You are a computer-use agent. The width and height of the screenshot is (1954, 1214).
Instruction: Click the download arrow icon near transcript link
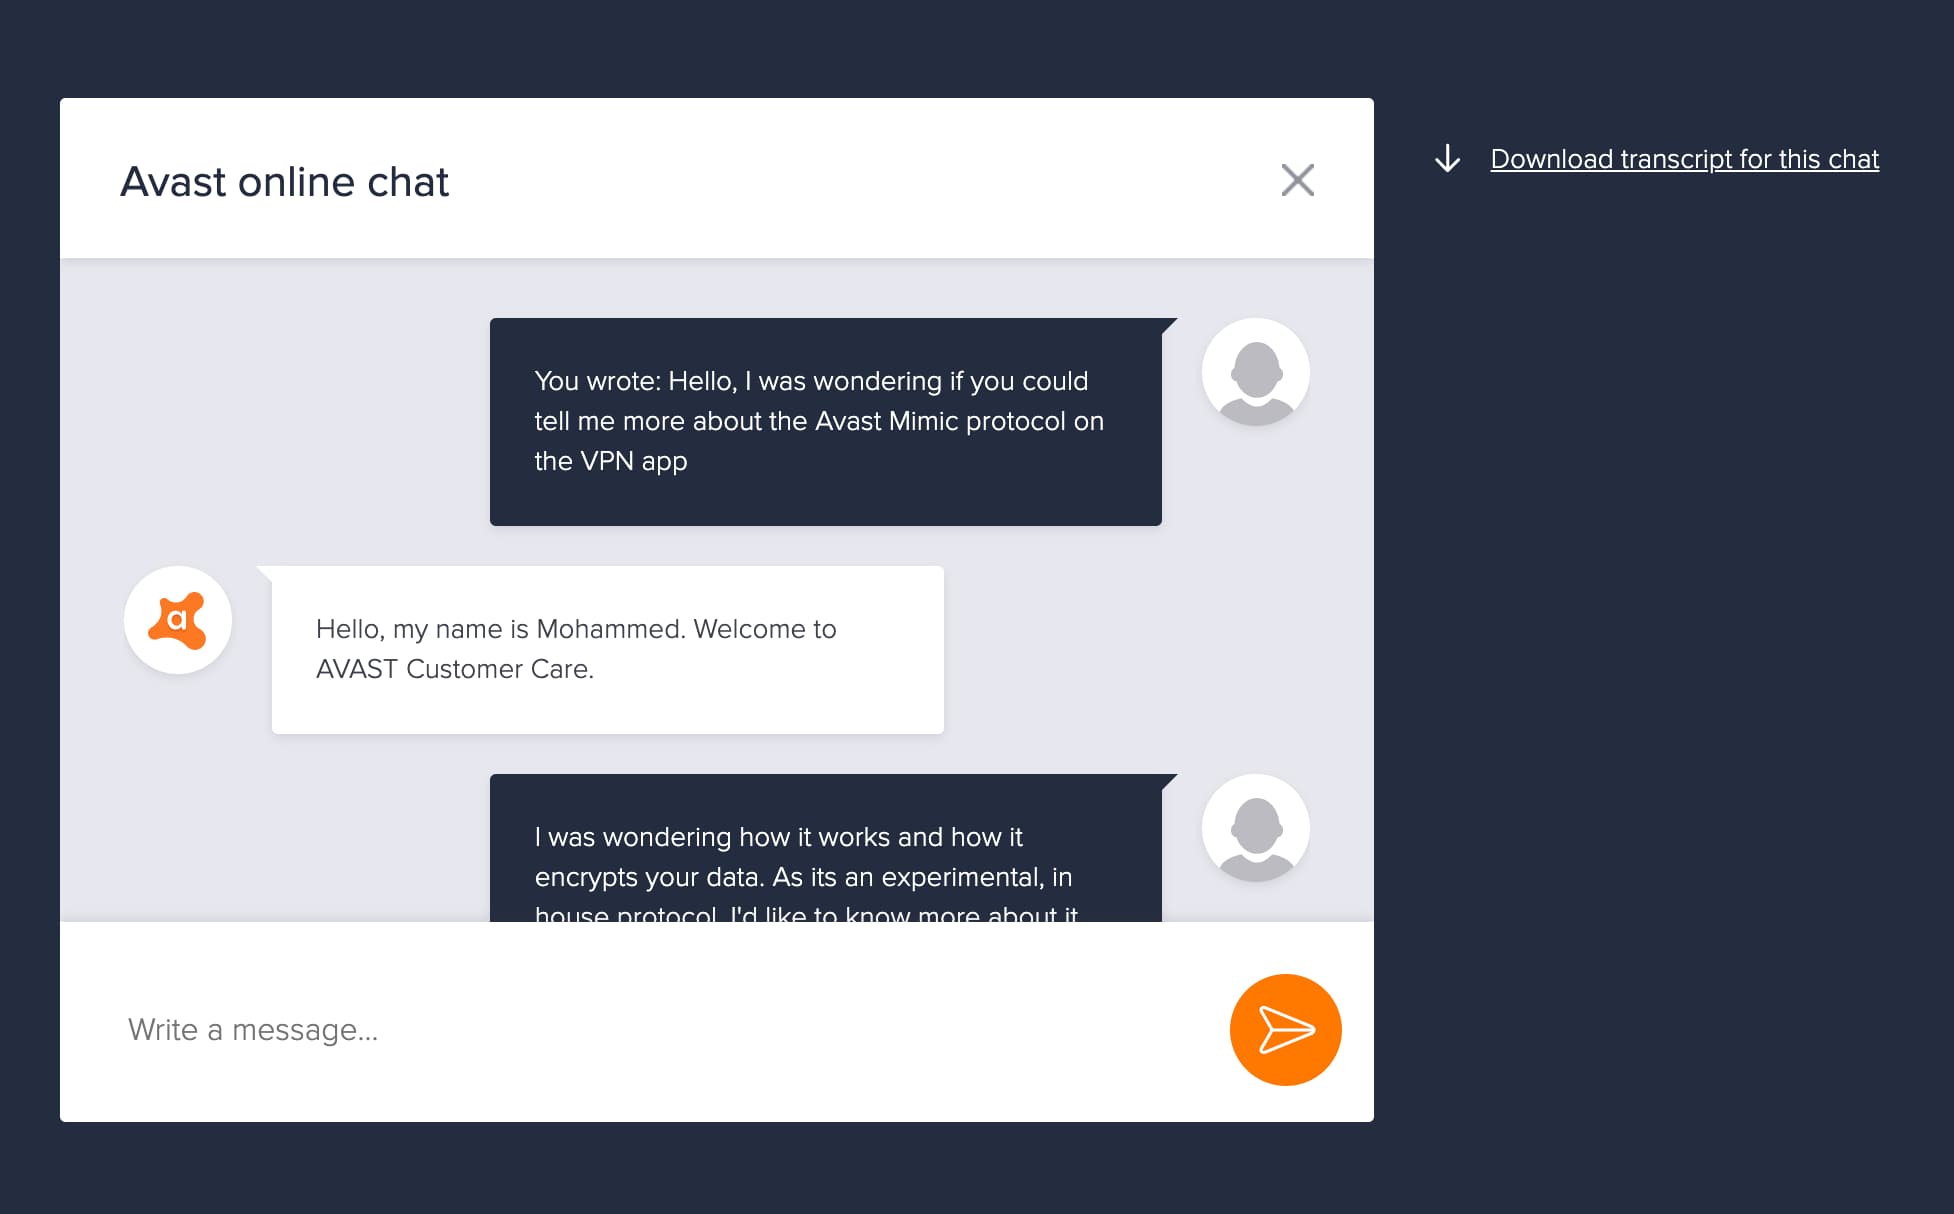coord(1446,159)
